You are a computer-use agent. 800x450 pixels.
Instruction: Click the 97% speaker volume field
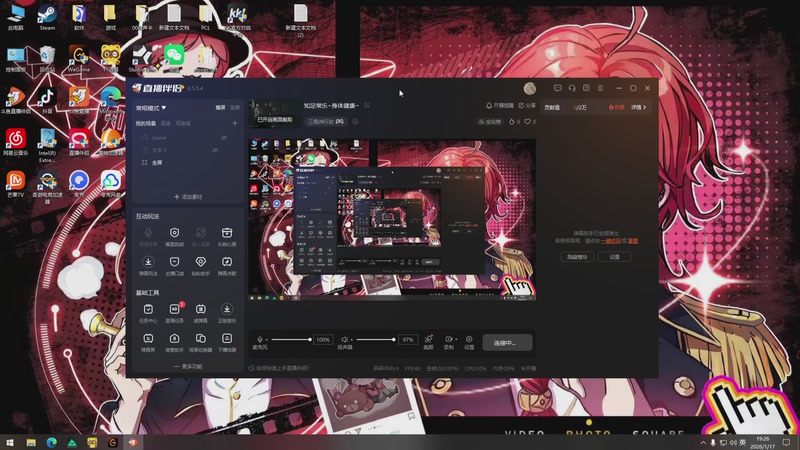coord(408,340)
